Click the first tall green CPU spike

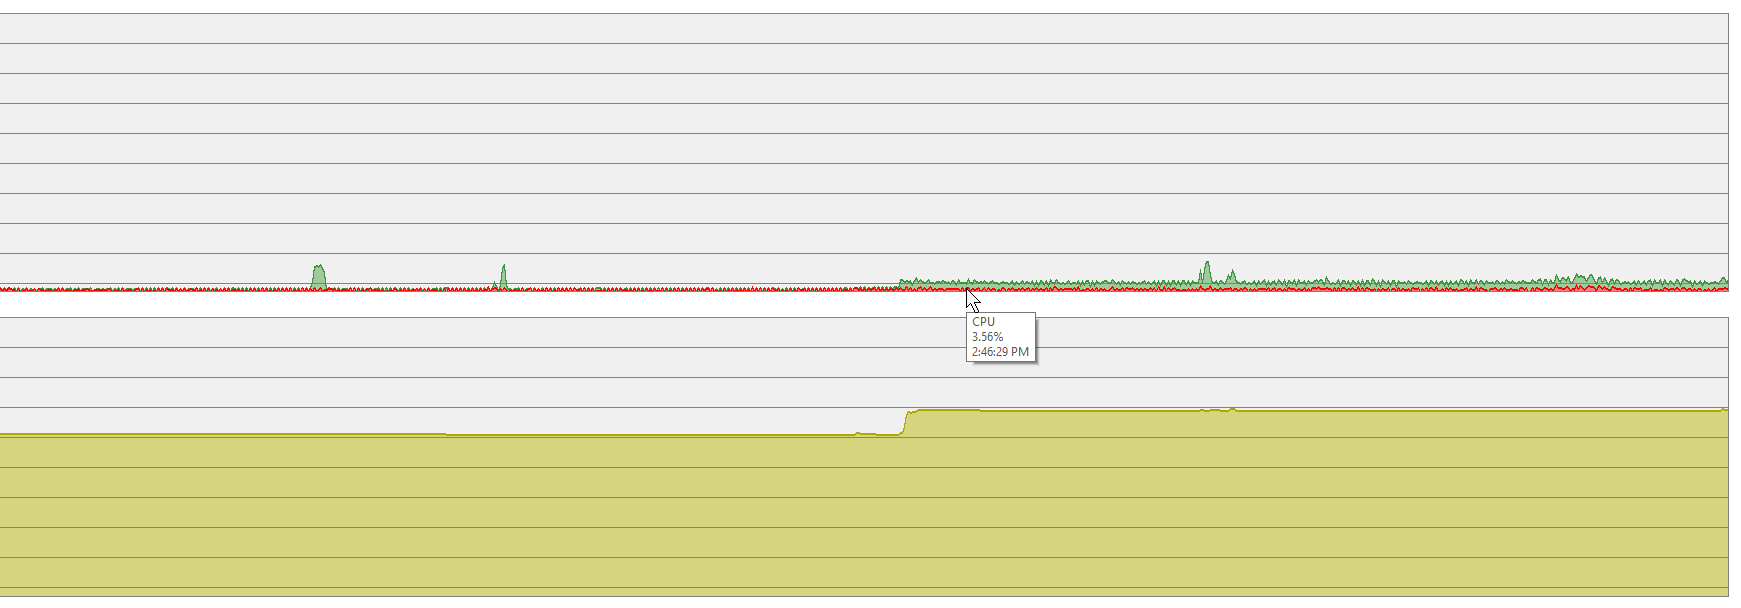(319, 277)
